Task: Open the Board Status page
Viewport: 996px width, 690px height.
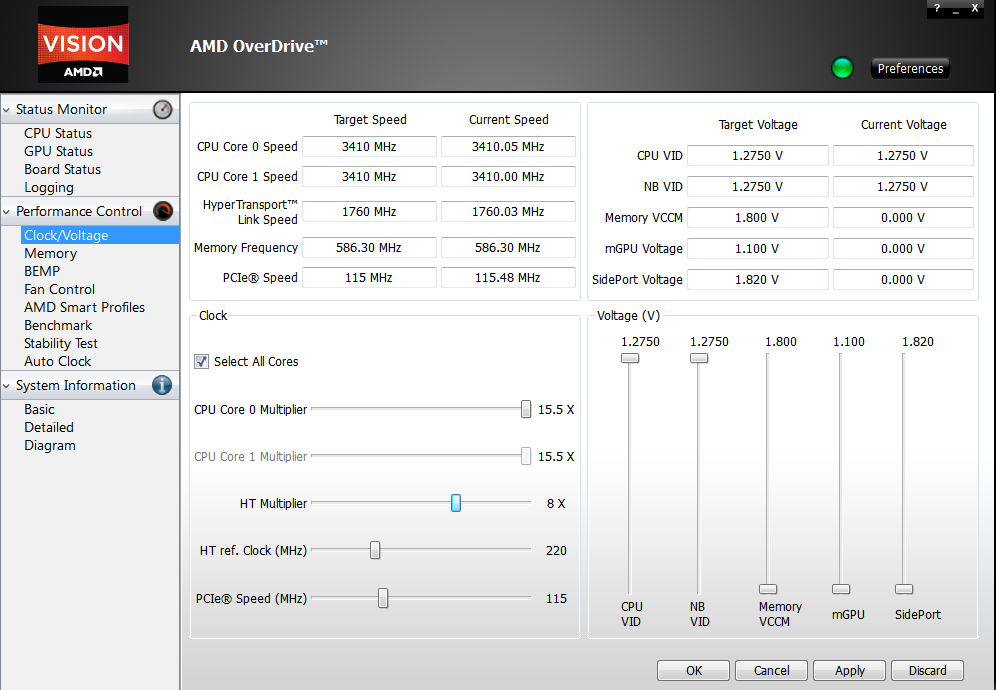Action: (62, 170)
